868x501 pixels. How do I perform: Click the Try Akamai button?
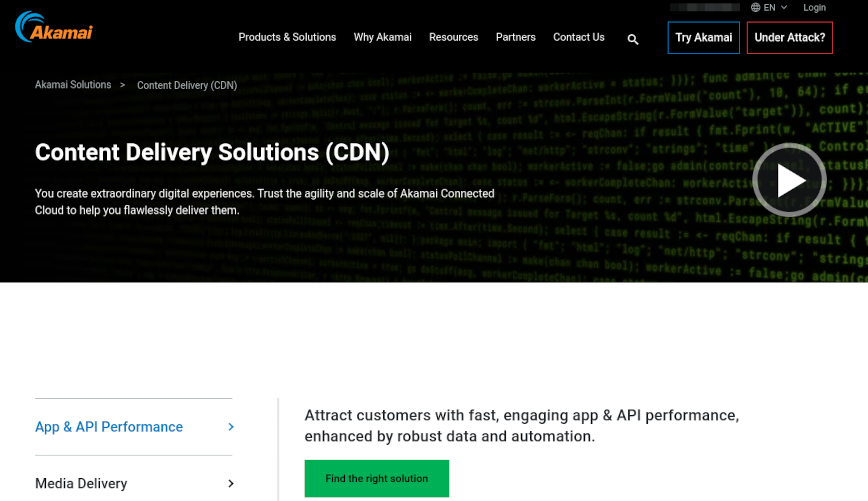click(704, 38)
